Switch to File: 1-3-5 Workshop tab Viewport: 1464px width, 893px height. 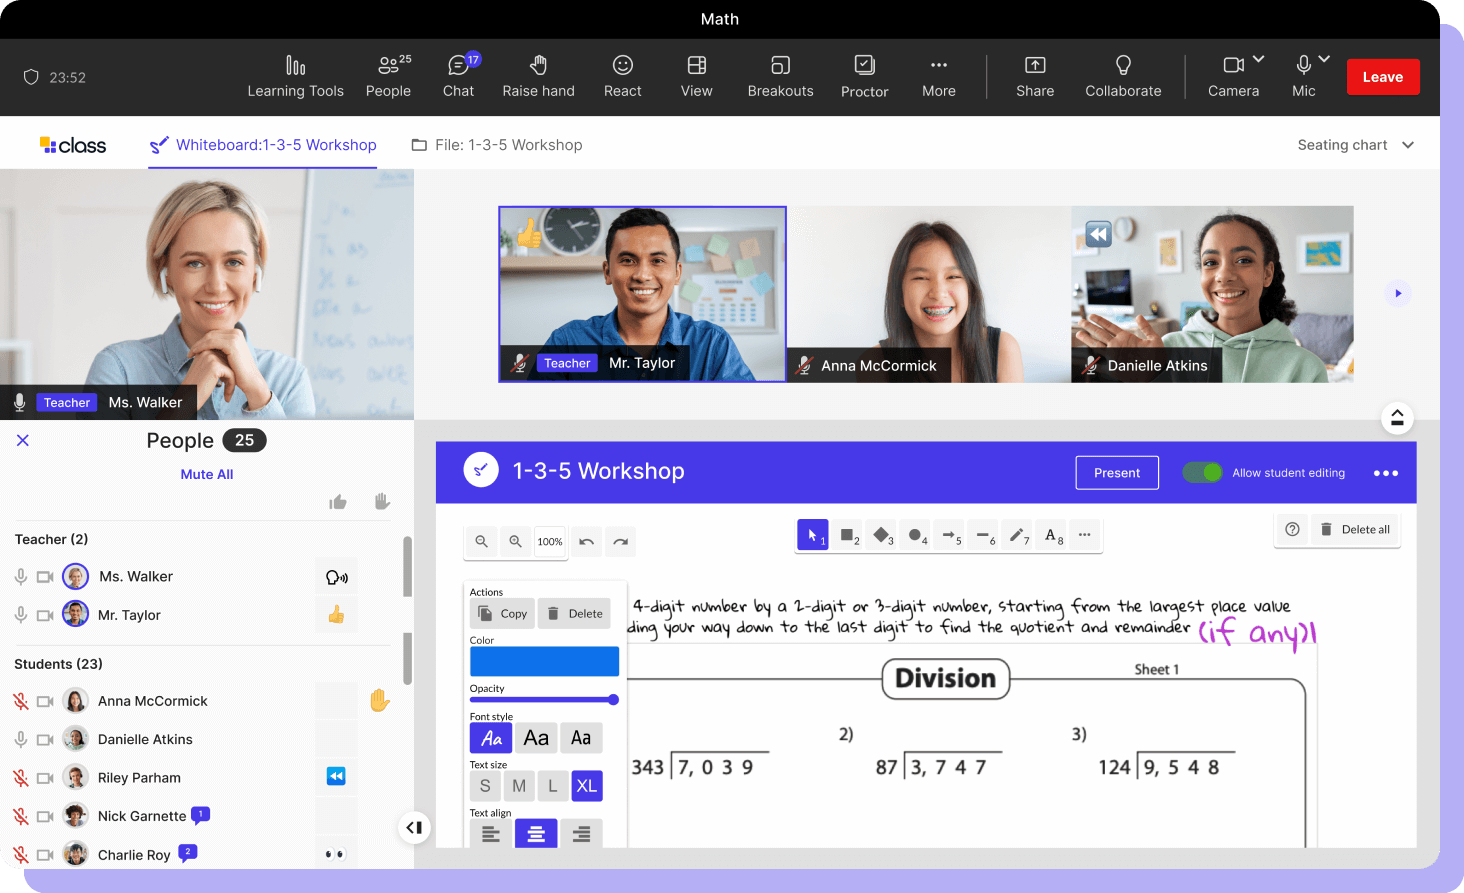(497, 145)
